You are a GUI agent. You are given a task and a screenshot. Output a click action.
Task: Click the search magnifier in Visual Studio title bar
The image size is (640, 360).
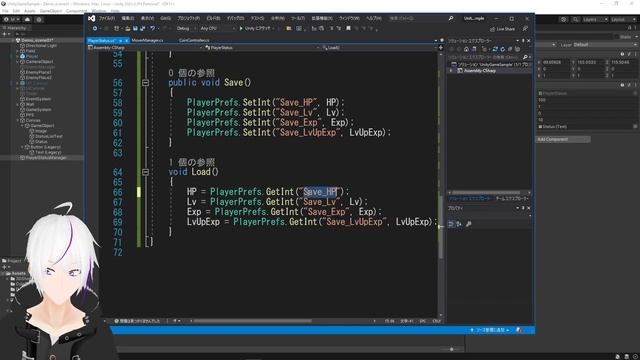[x=451, y=18]
